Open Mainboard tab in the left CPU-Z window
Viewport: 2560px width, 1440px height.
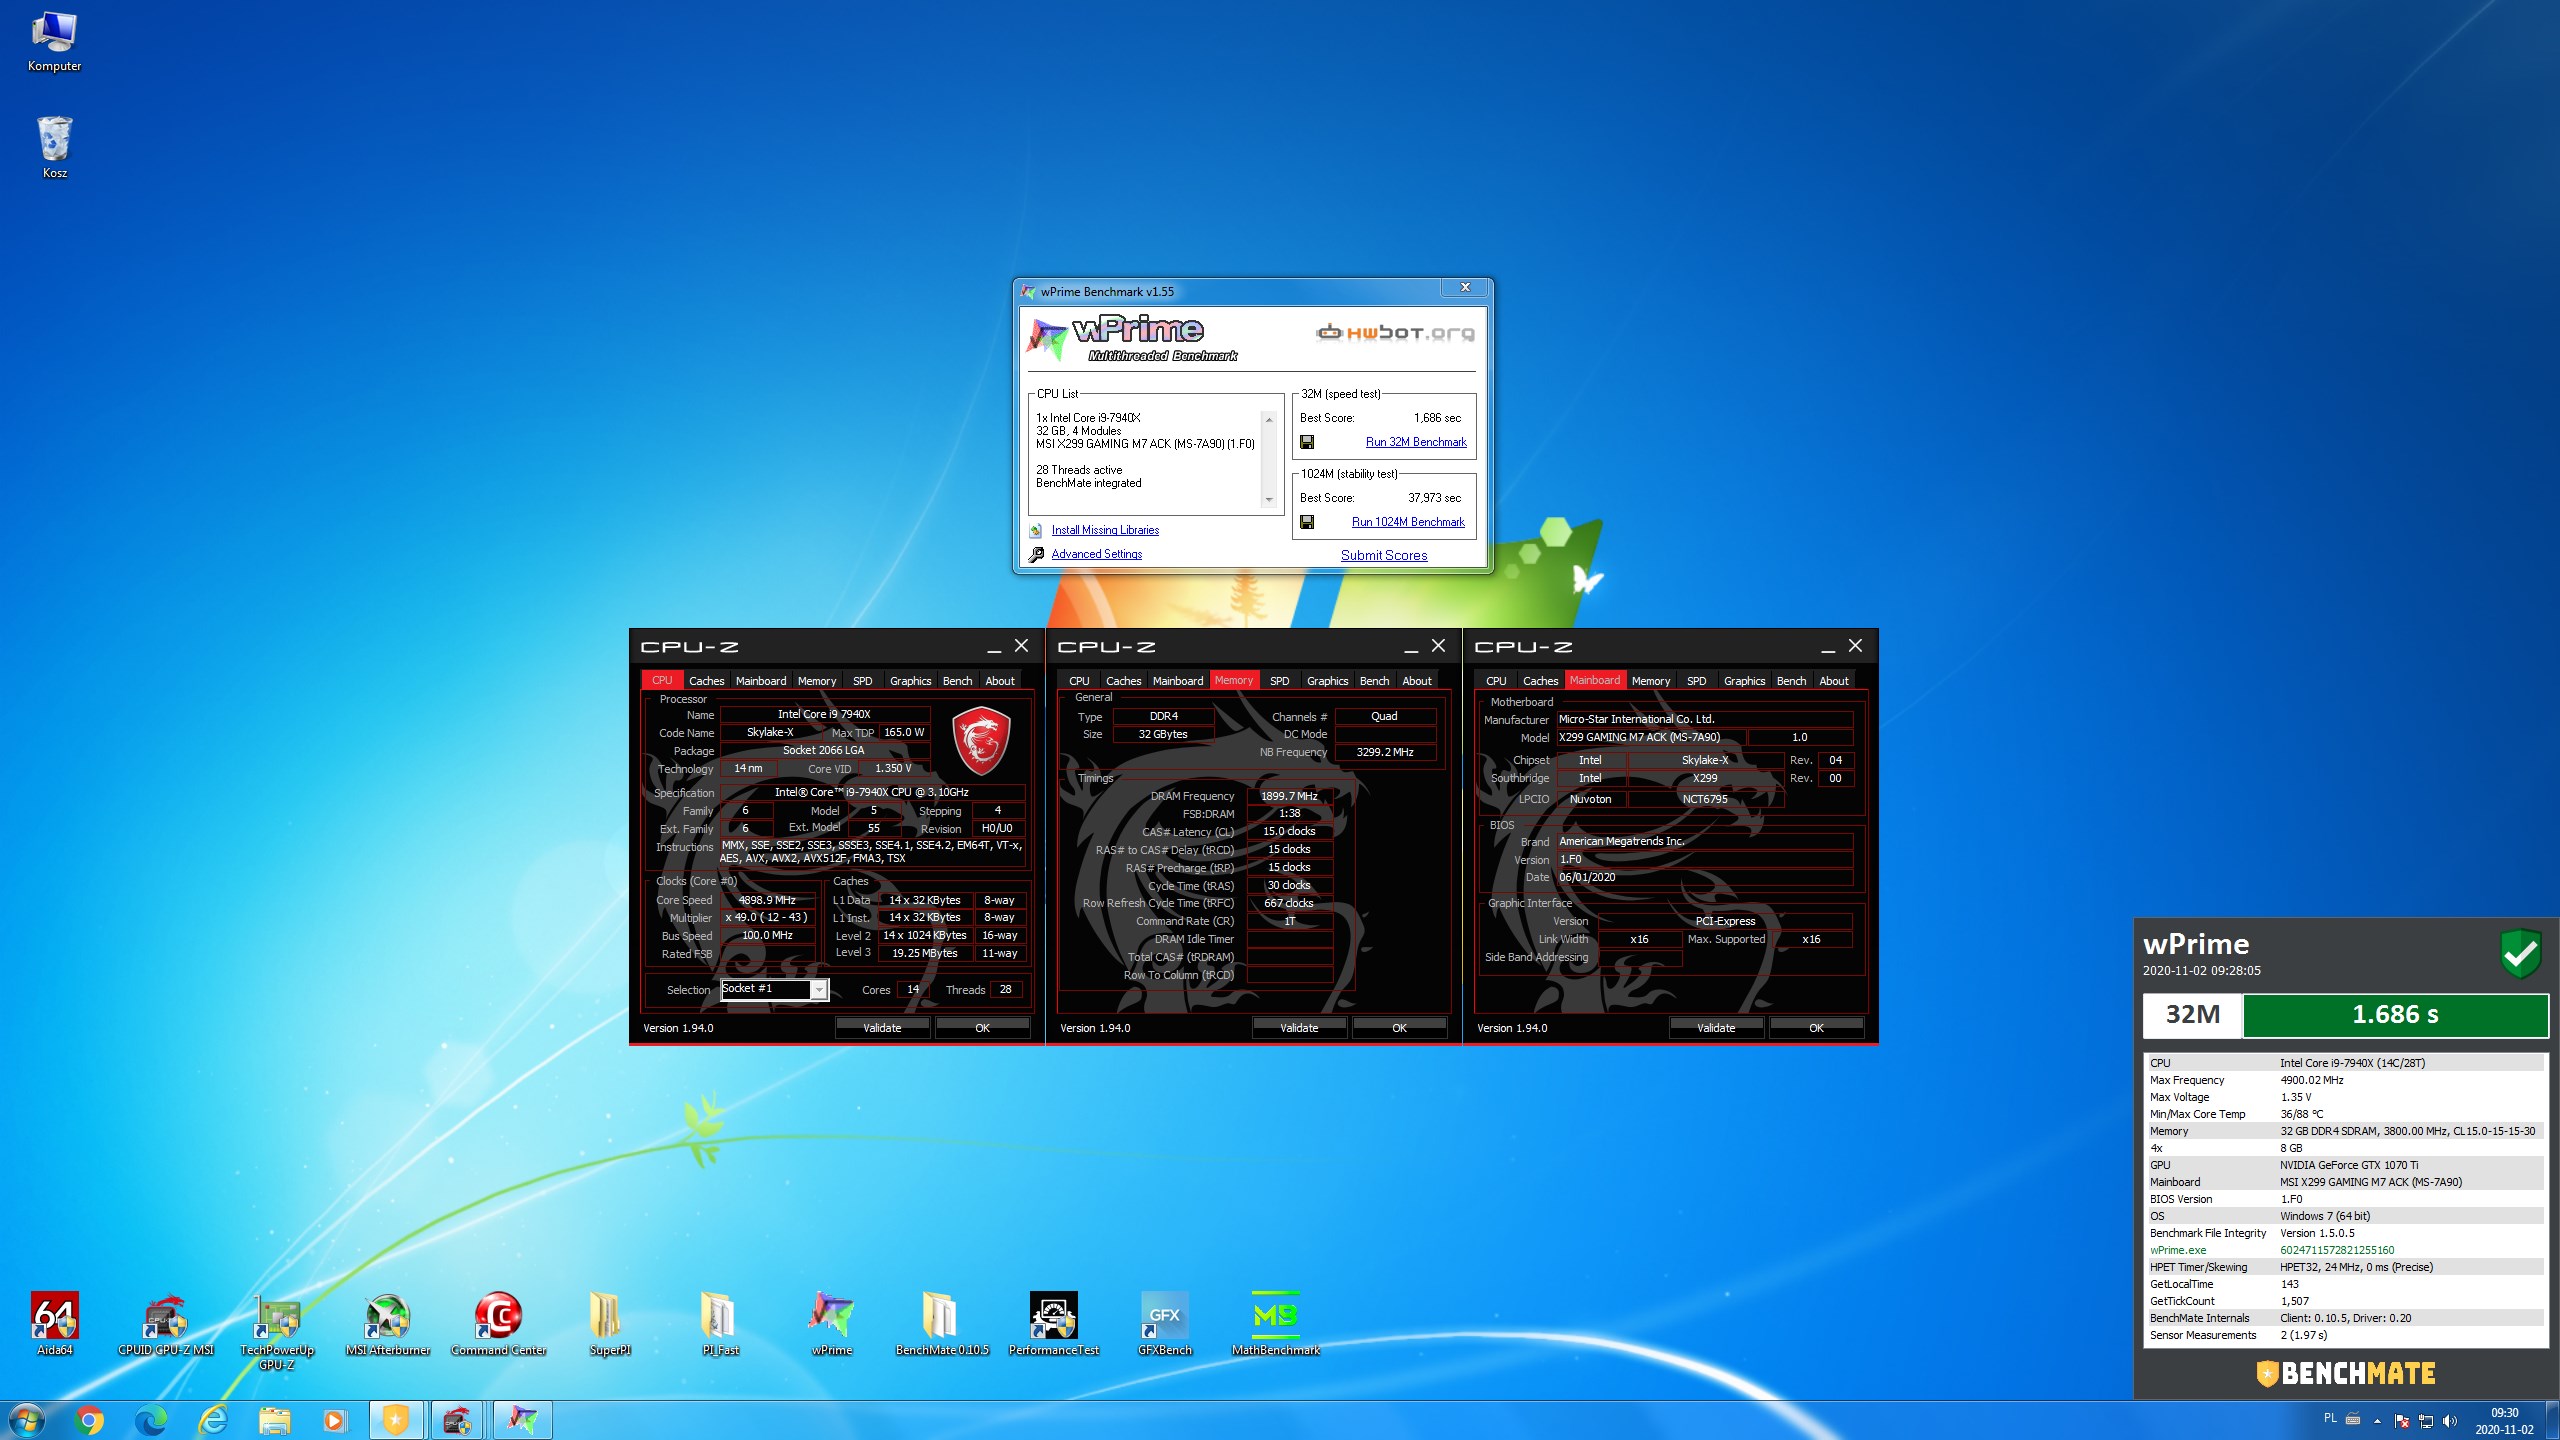point(761,681)
